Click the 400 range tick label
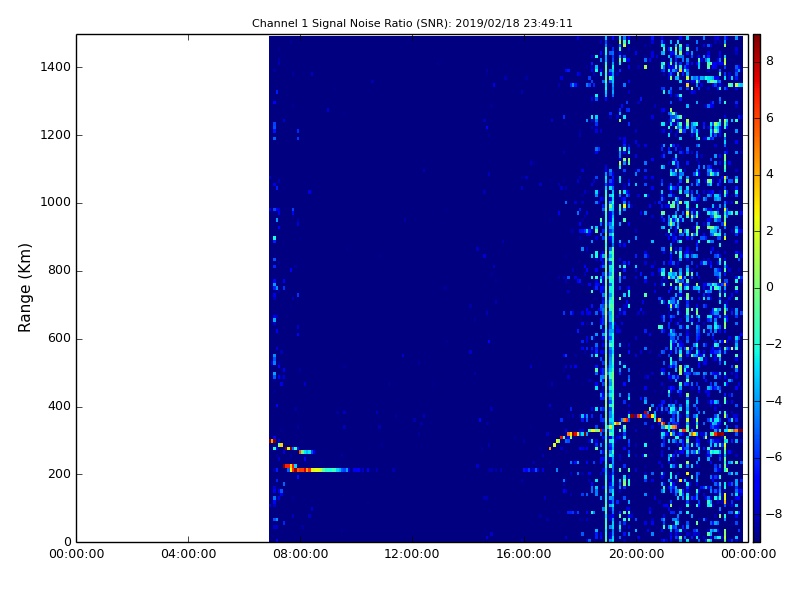Image resolution: width=800 pixels, height=600 pixels. (x=59, y=406)
